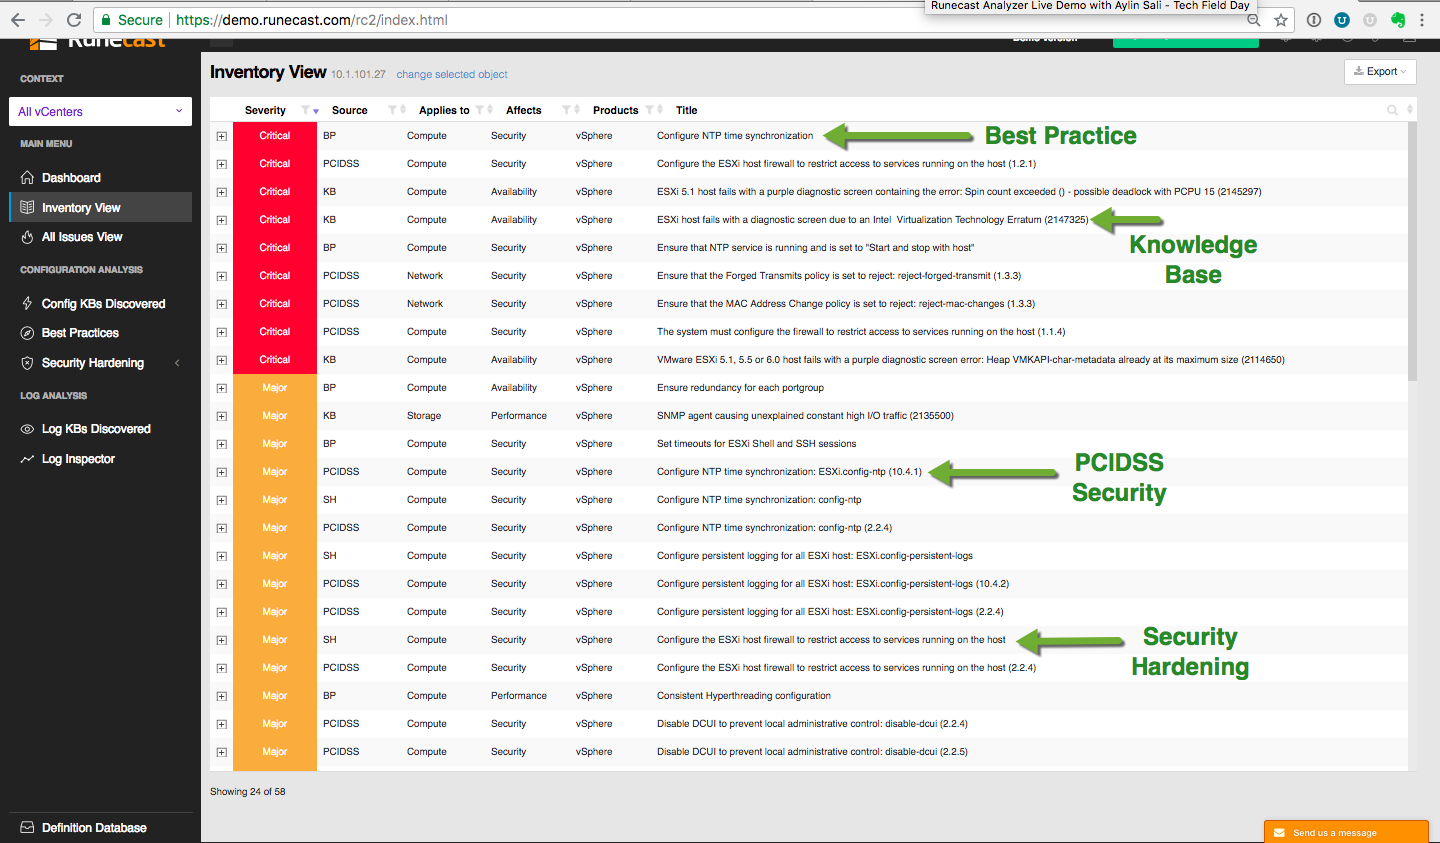Screen dimensions: 1440x843
Task: Click the blue U extension icon
Action: tap(1342, 20)
